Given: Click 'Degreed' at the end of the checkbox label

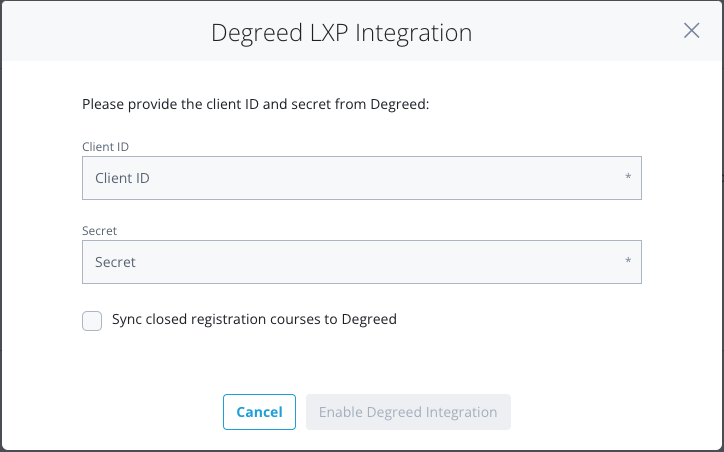Looking at the screenshot, I should point(369,319).
